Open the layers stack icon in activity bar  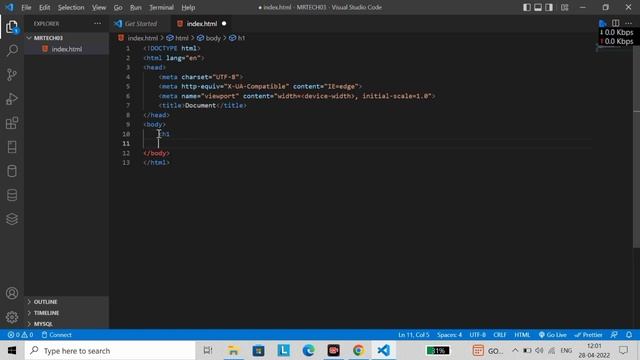(12, 219)
